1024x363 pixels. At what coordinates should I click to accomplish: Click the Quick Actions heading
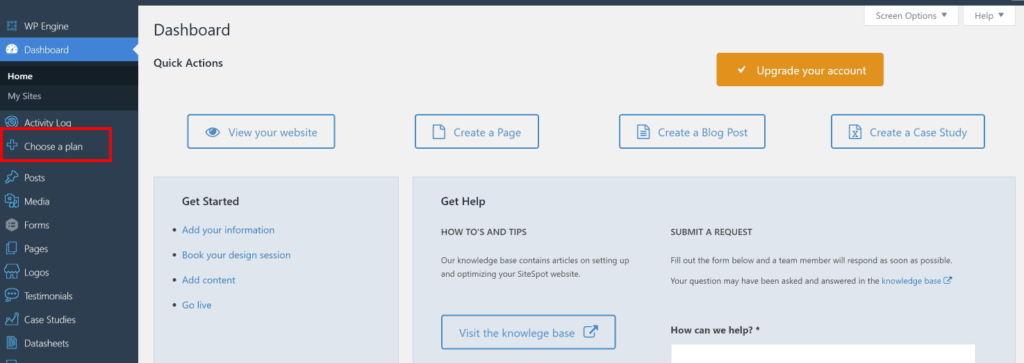coord(188,63)
